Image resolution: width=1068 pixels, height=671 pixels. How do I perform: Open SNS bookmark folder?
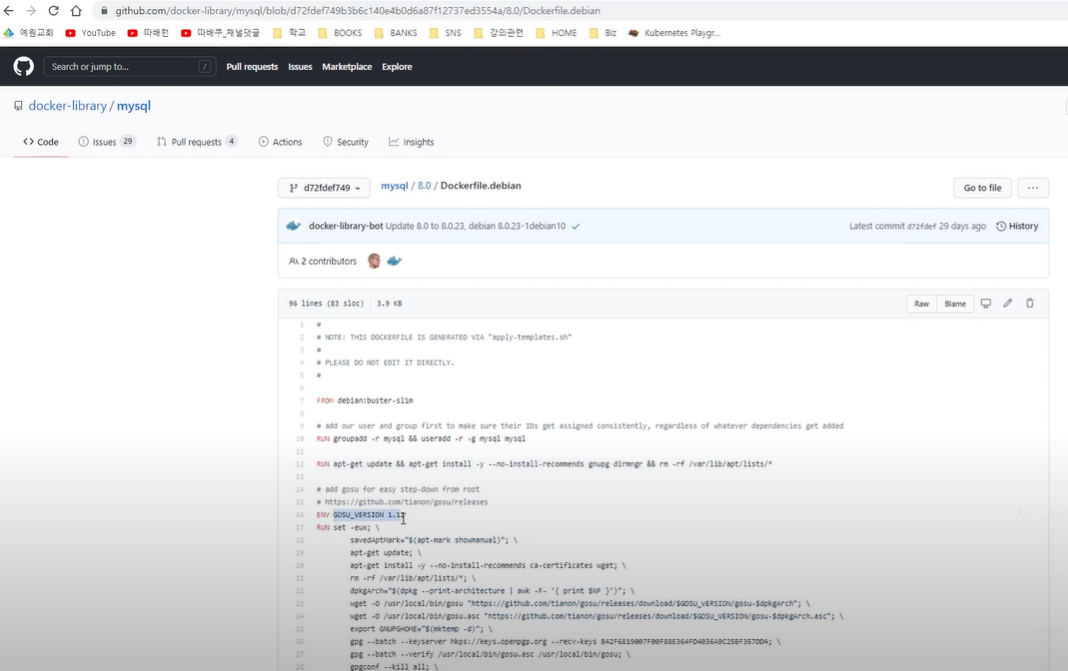click(x=445, y=33)
